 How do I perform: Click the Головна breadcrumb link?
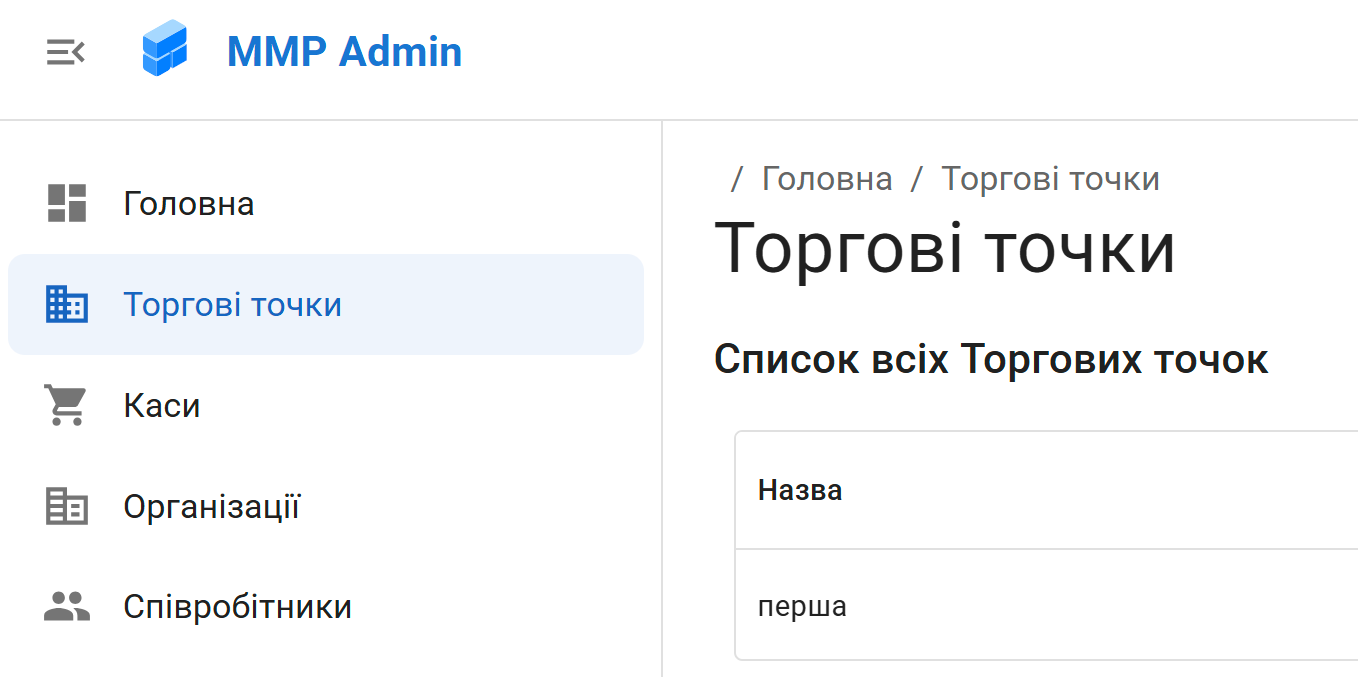(826, 179)
